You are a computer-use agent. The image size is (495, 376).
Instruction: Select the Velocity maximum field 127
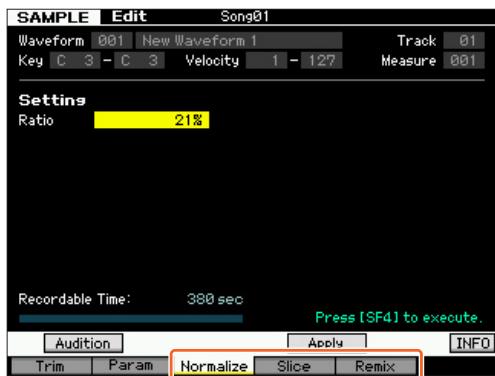click(321, 60)
